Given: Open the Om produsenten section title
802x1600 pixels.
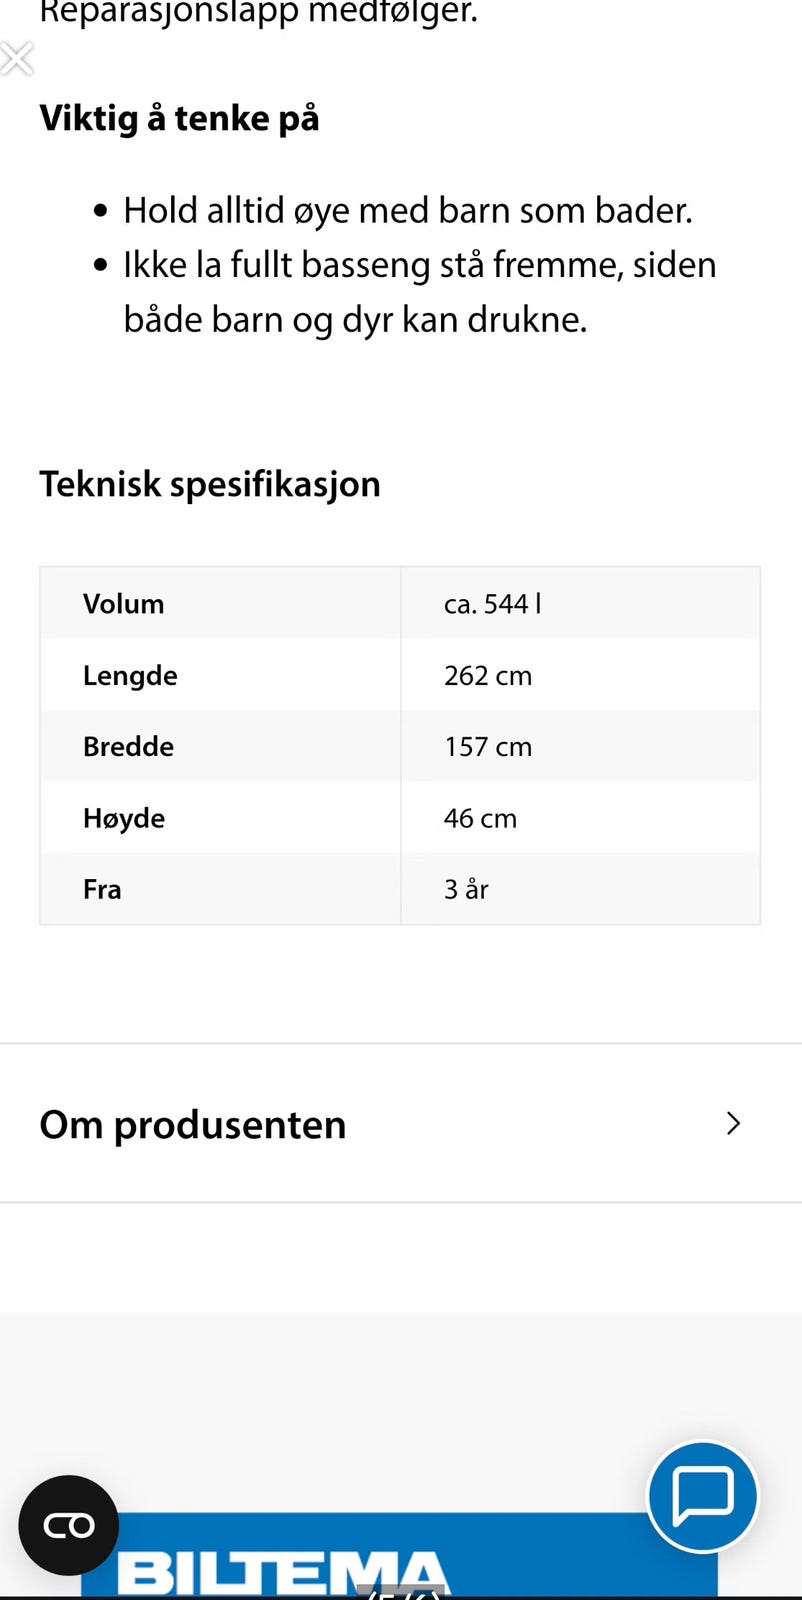Looking at the screenshot, I should [193, 1124].
